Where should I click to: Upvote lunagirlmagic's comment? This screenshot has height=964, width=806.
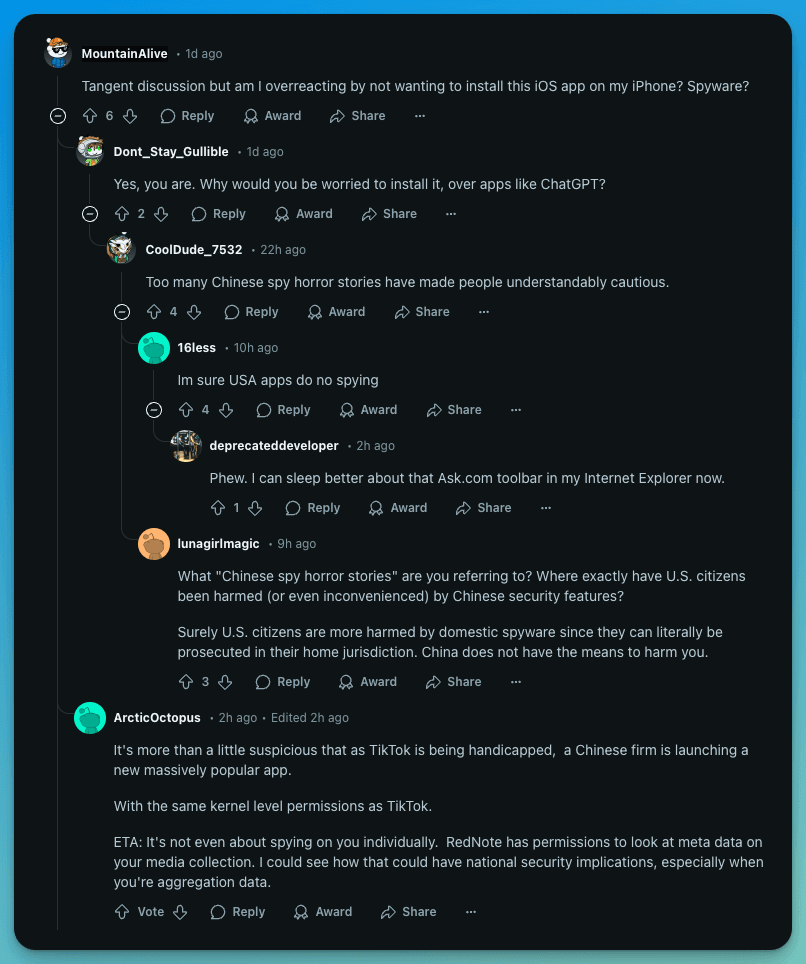187,681
